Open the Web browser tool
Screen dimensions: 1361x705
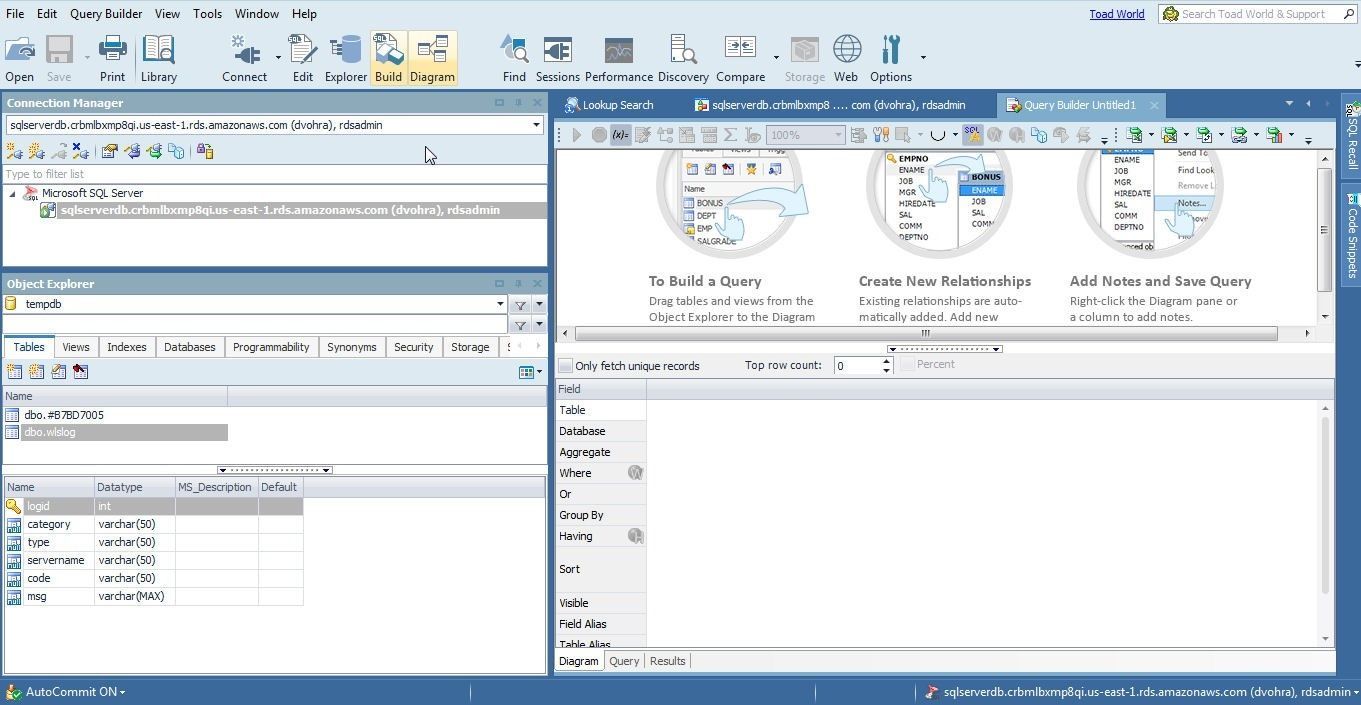[x=846, y=59]
